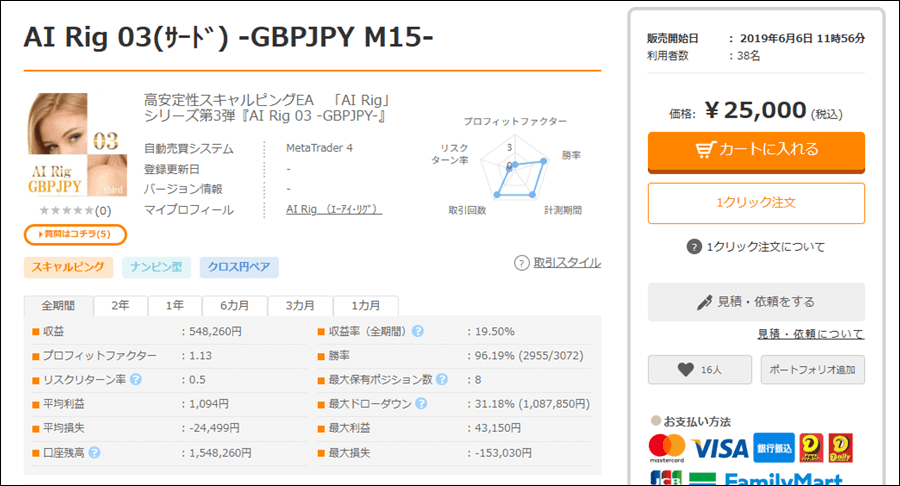Click the 収益率 value 19.50%

pos(495,332)
